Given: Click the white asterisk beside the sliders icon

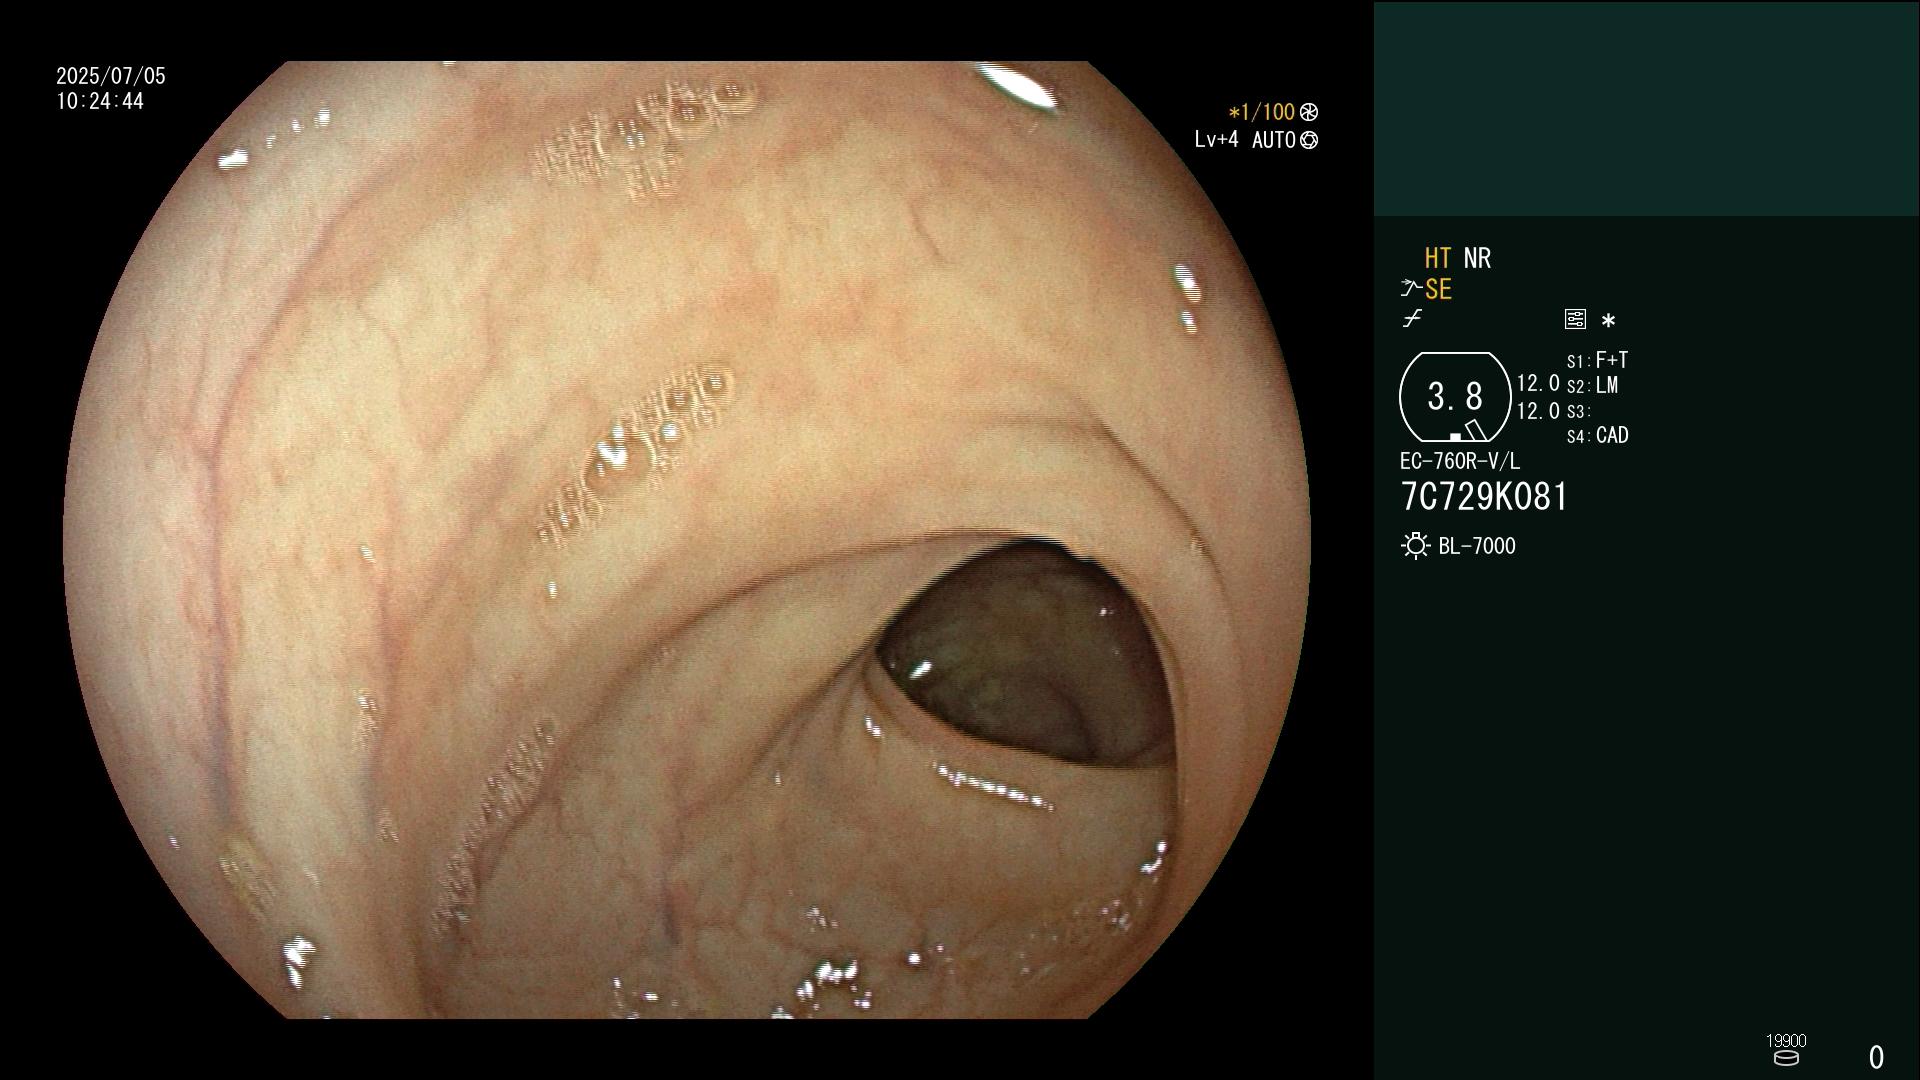Looking at the screenshot, I should click(1608, 321).
